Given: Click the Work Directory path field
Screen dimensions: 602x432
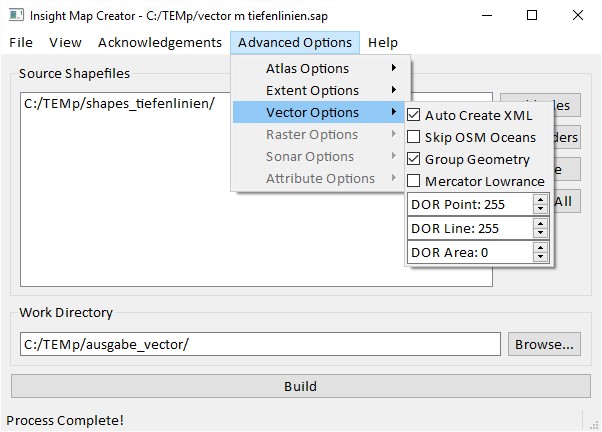Looking at the screenshot, I should tap(260, 345).
